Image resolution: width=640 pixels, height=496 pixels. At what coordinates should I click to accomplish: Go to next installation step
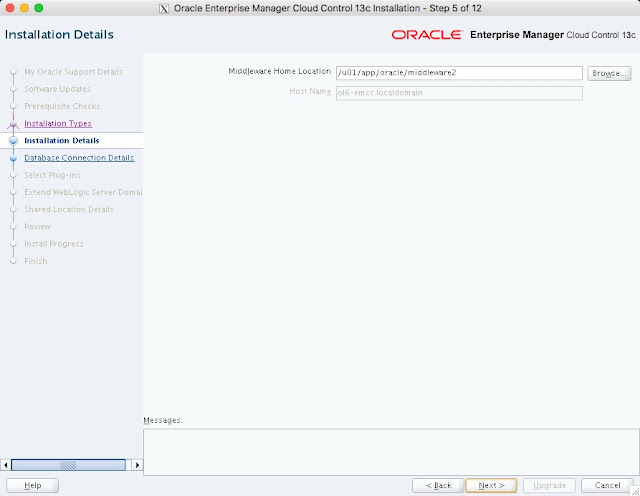click(x=491, y=485)
